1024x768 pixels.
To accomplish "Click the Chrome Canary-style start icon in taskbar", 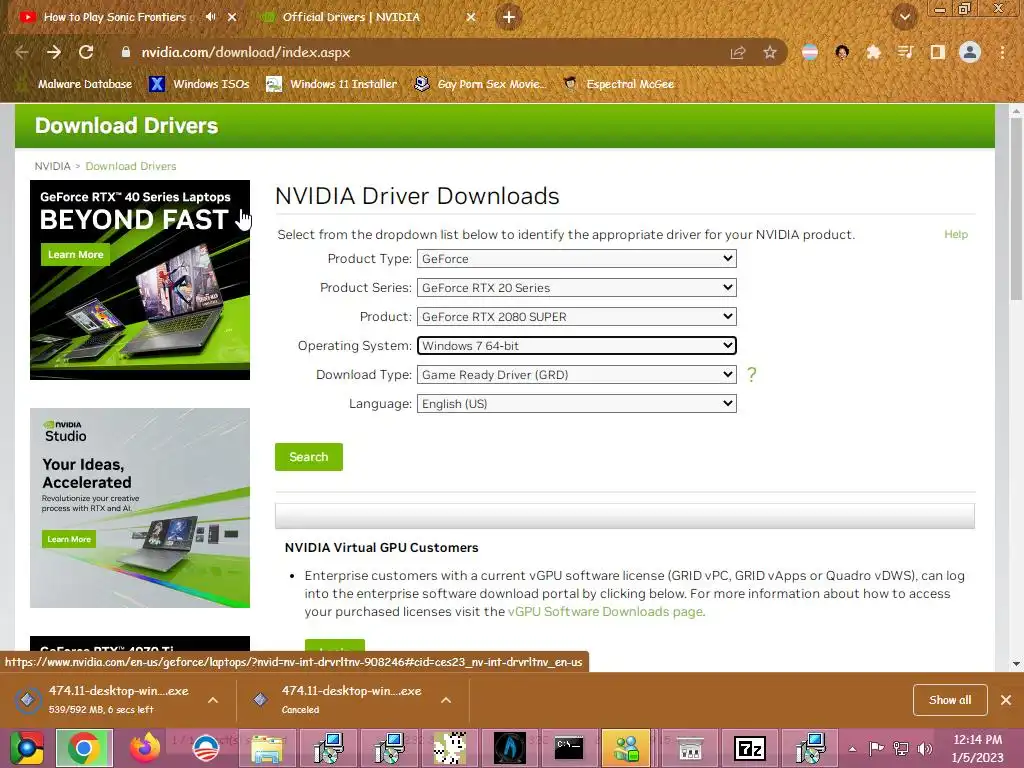I will click(26, 748).
